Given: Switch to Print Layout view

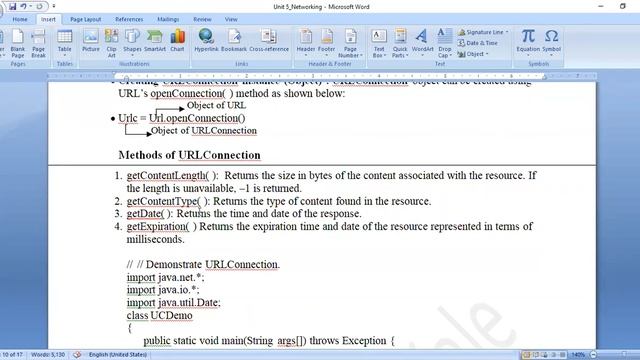Looking at the screenshot, I should click(526, 355).
